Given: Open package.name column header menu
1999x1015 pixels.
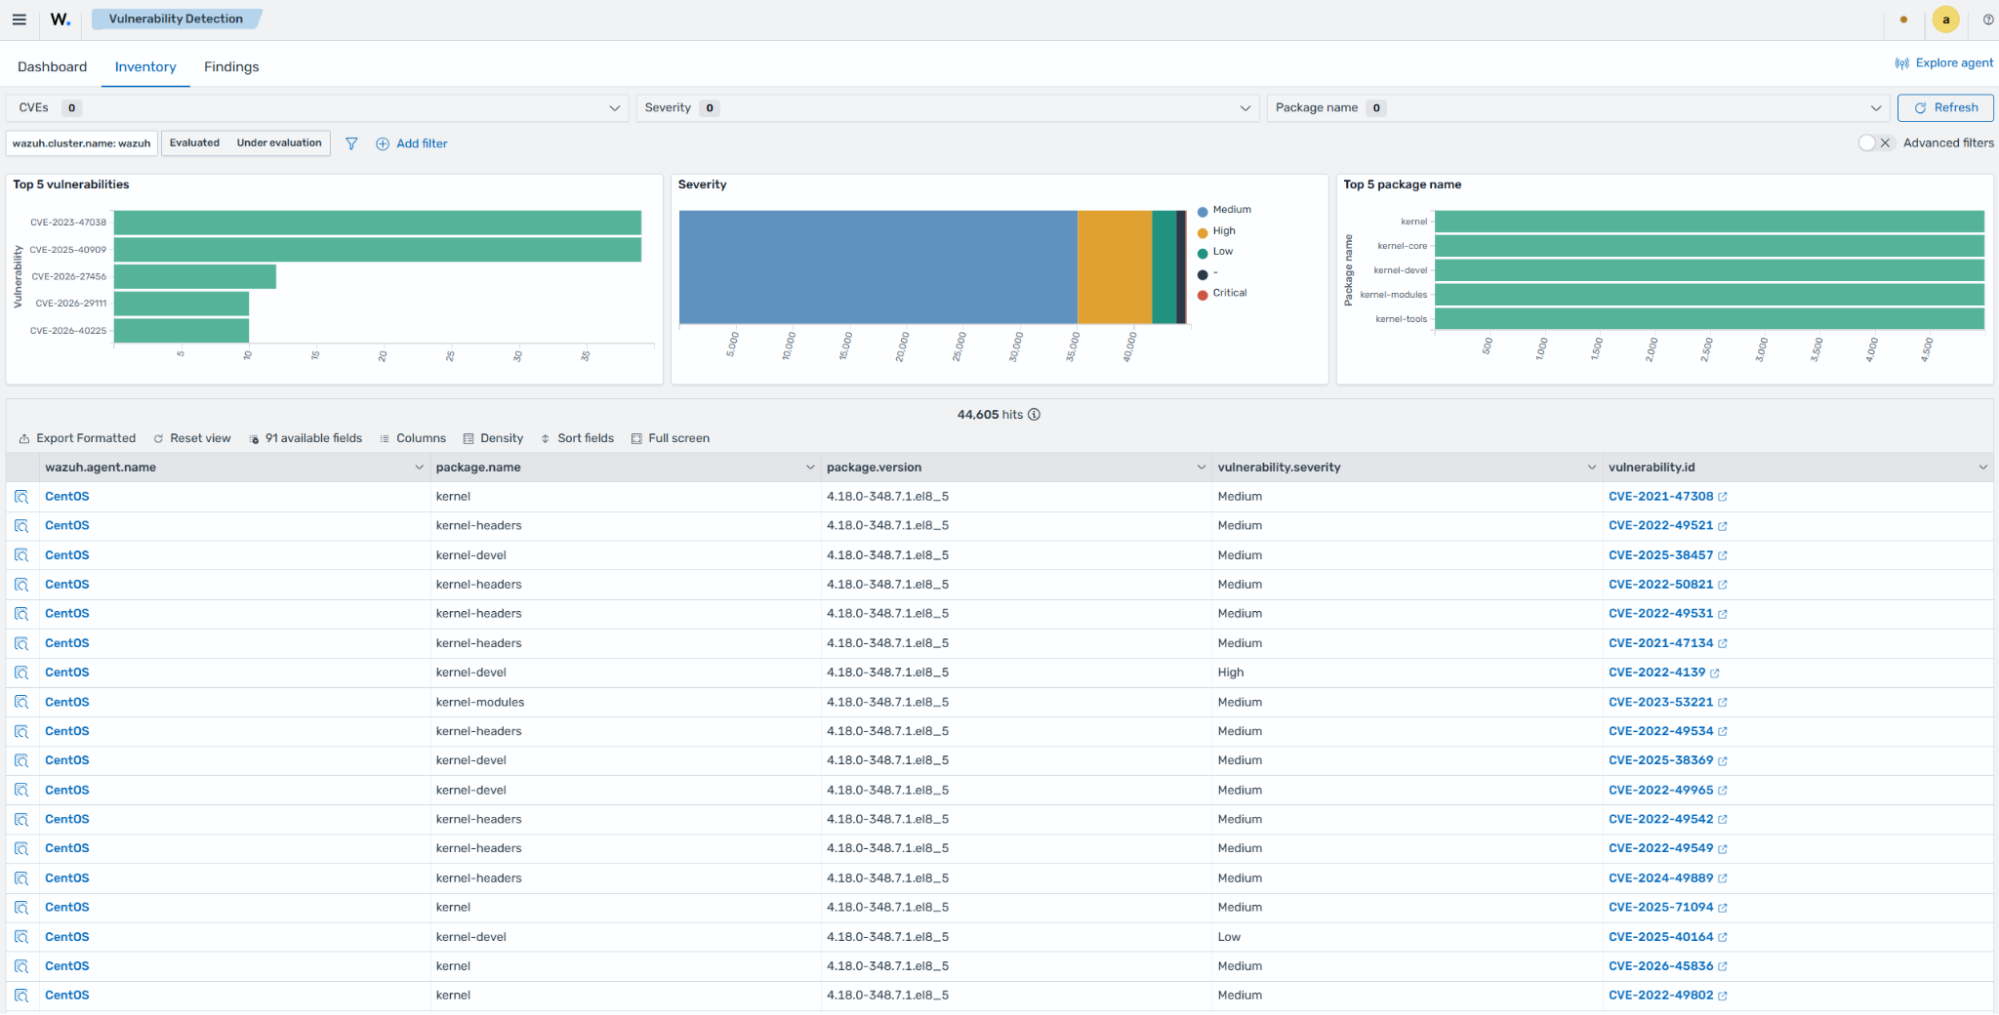Looking at the screenshot, I should tap(810, 468).
